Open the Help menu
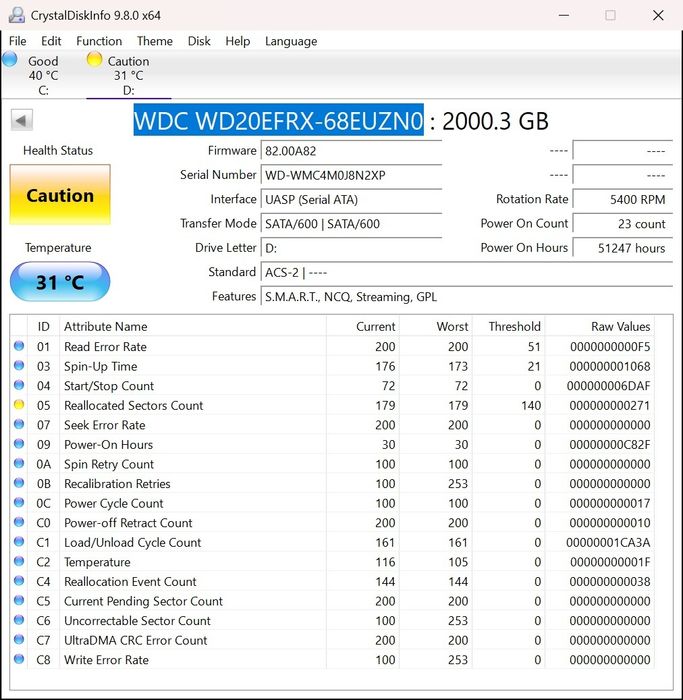 pyautogui.click(x=237, y=41)
